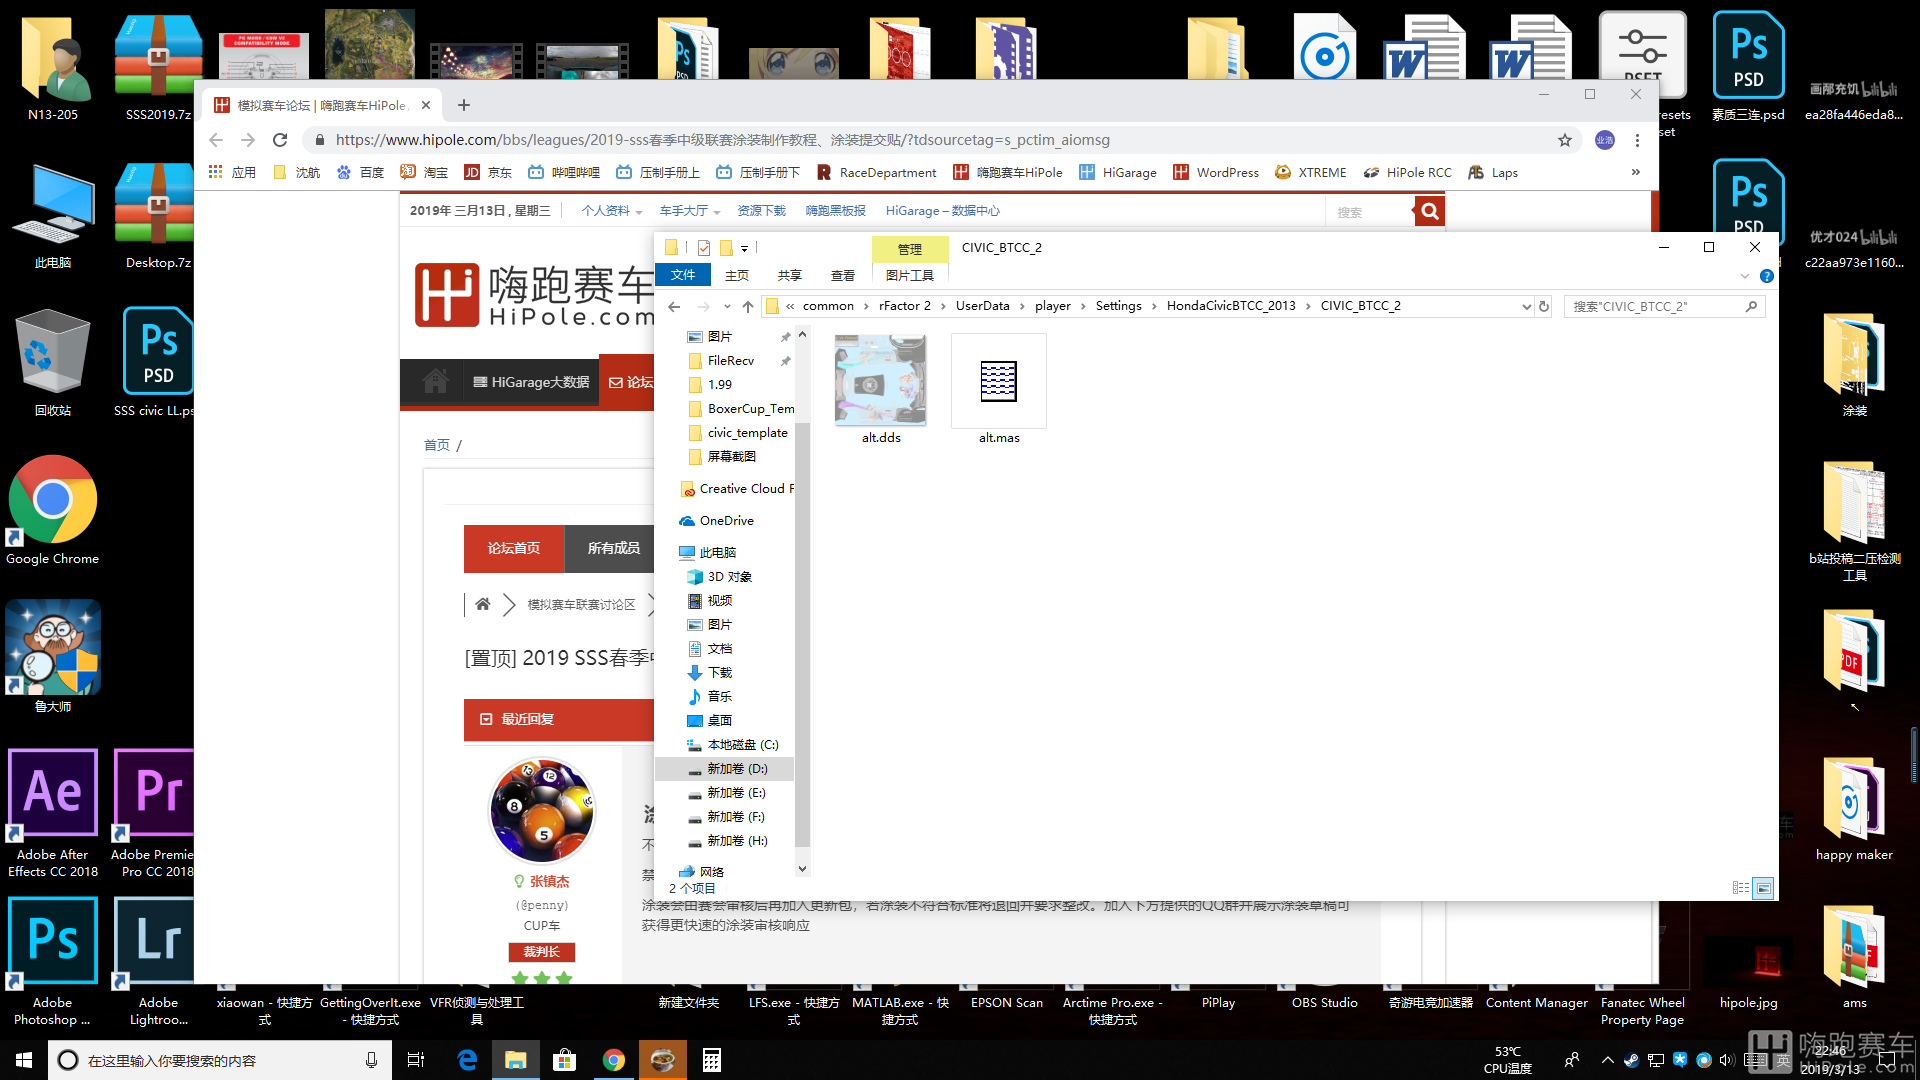This screenshot has height=1080, width=1920.
Task: Click the 论坛首页 forum home button
Action: point(514,548)
